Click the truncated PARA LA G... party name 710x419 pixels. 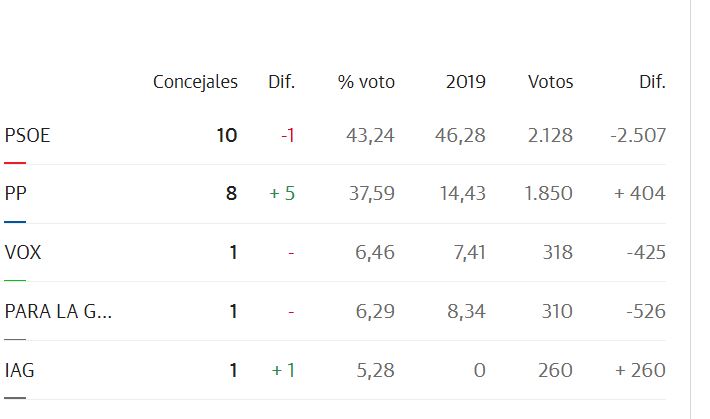58,312
